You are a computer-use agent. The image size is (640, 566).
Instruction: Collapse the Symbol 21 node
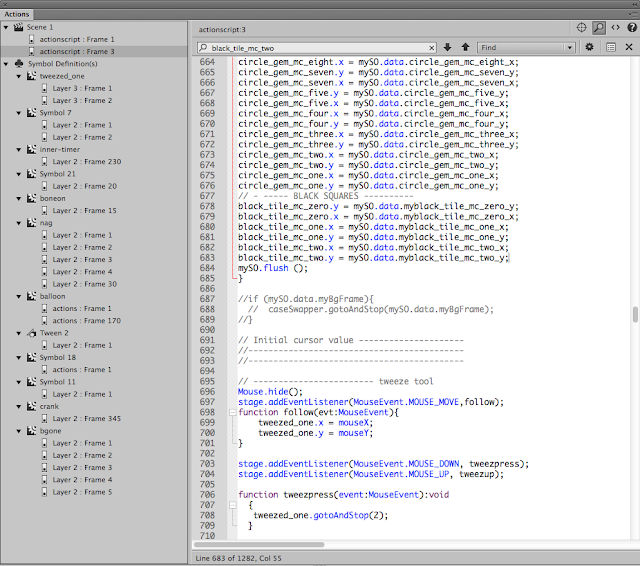click(19, 174)
